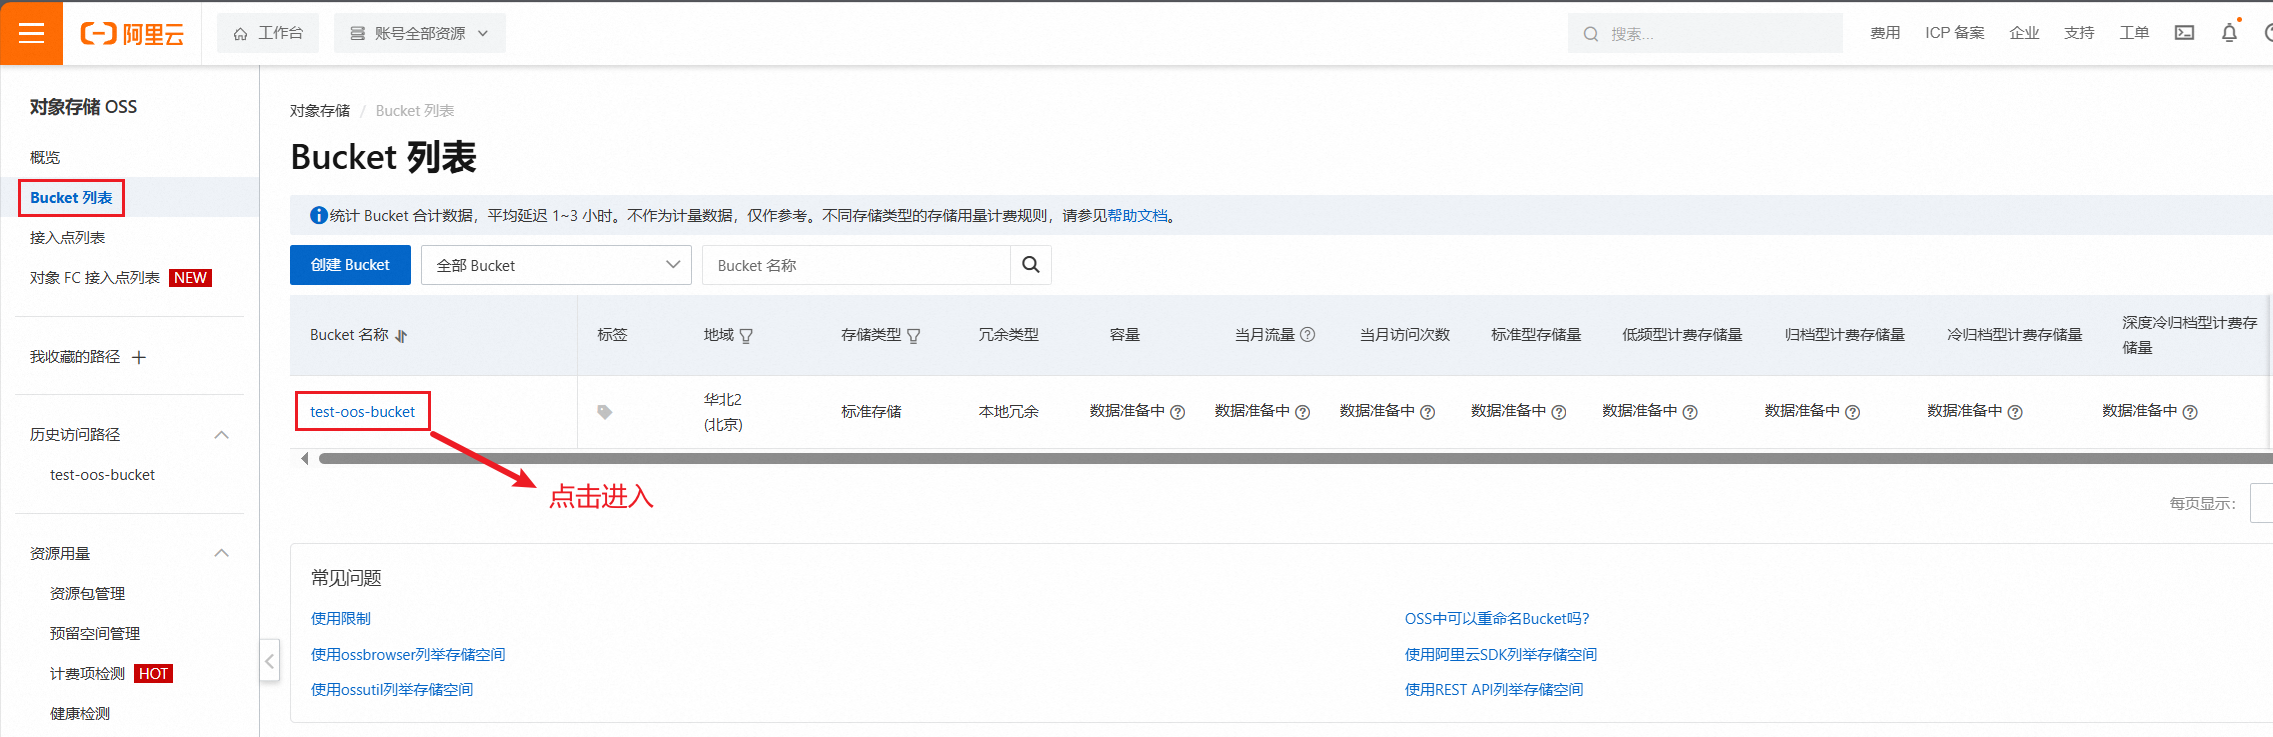Click the 创建 Bucket button

tap(350, 265)
